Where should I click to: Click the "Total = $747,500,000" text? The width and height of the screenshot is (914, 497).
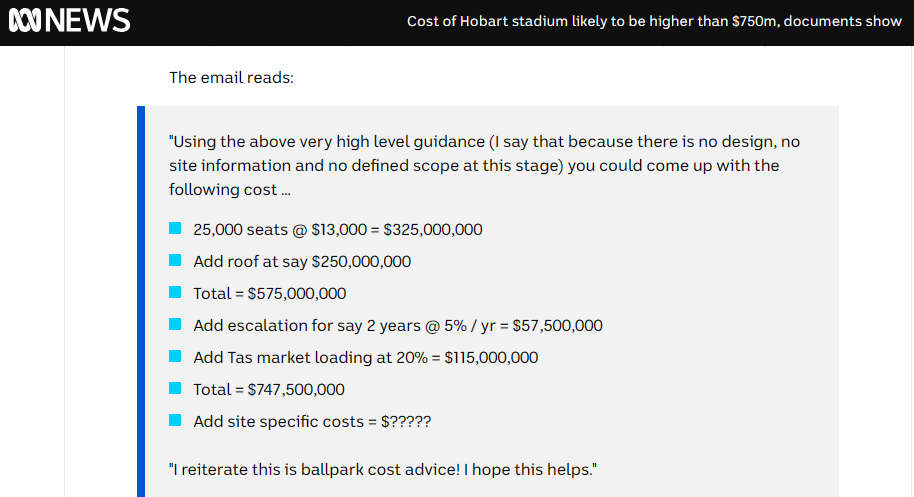[x=269, y=390]
